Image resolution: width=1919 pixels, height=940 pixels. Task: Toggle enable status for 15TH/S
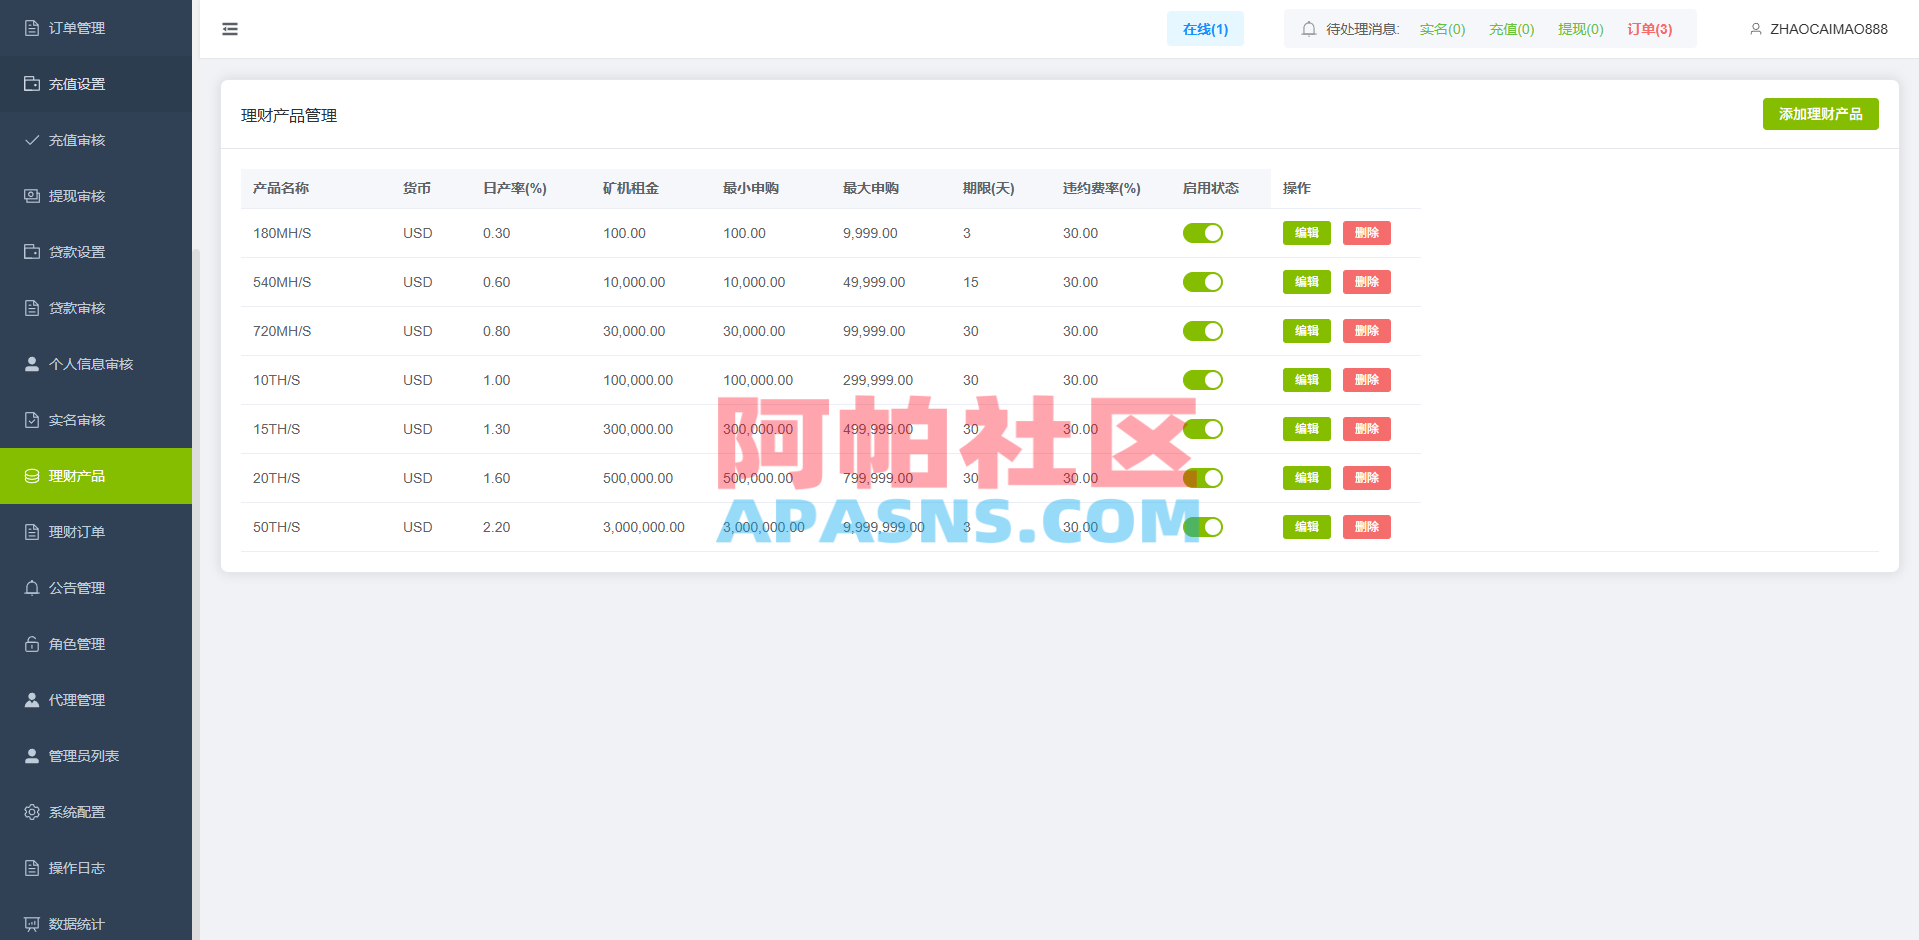click(1203, 429)
